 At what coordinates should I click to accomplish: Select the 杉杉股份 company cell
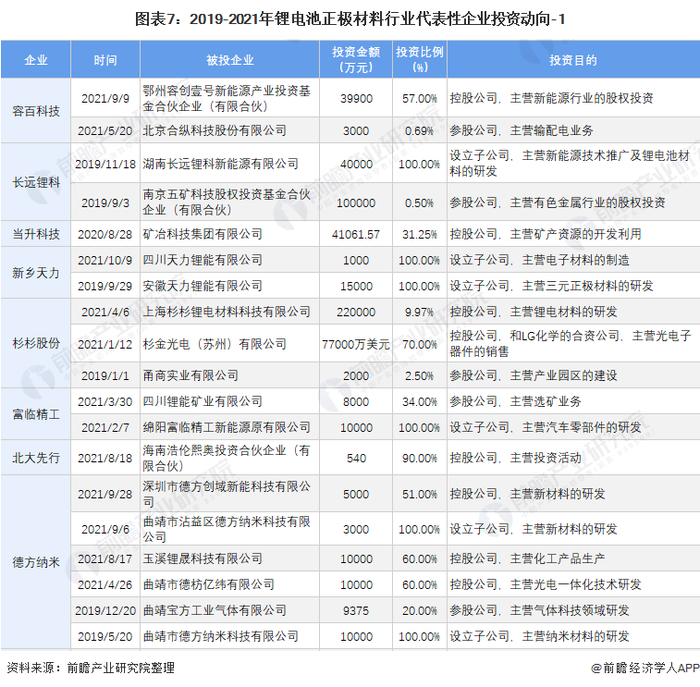(36, 343)
